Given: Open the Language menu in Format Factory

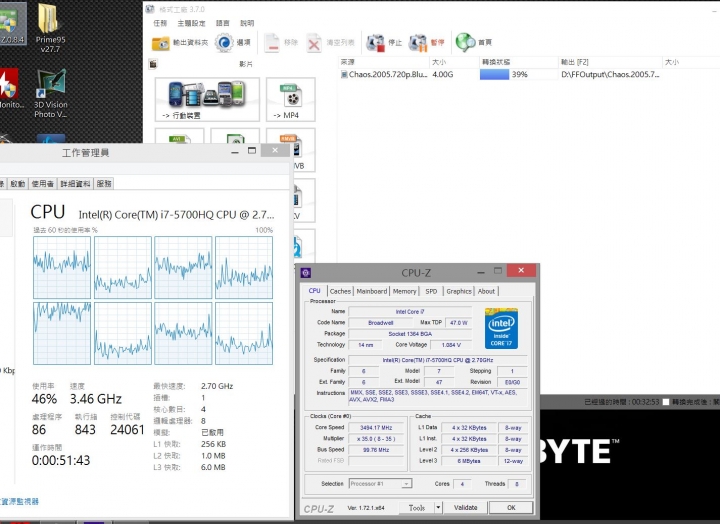Looking at the screenshot, I should point(222,23).
